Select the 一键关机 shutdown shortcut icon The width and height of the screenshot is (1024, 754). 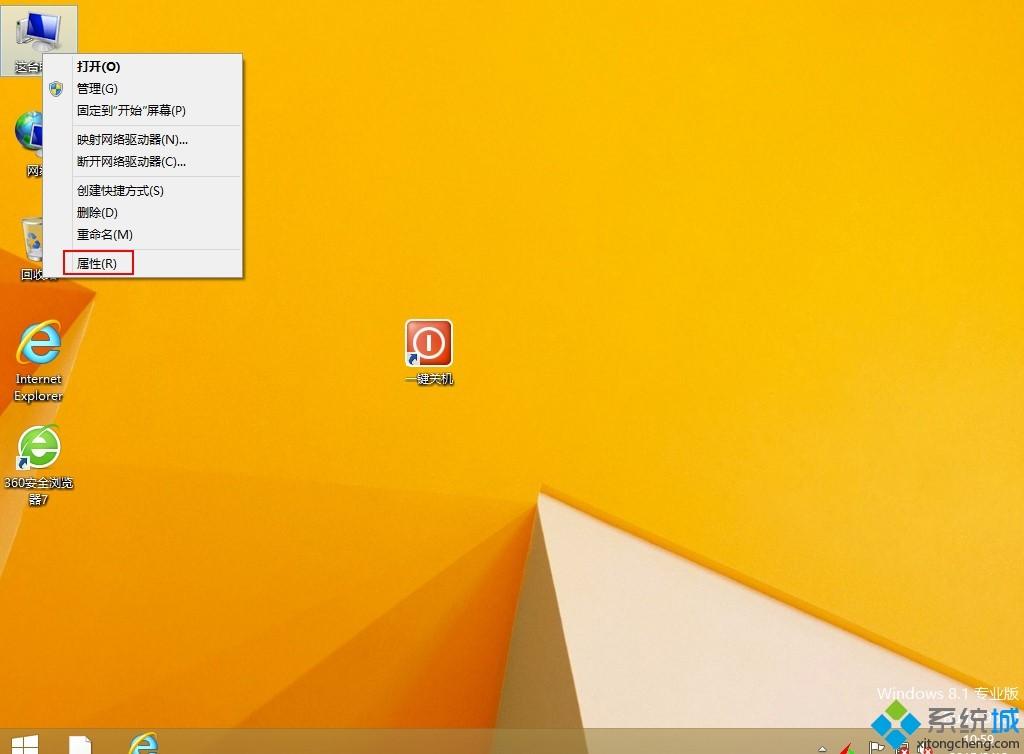click(x=428, y=343)
